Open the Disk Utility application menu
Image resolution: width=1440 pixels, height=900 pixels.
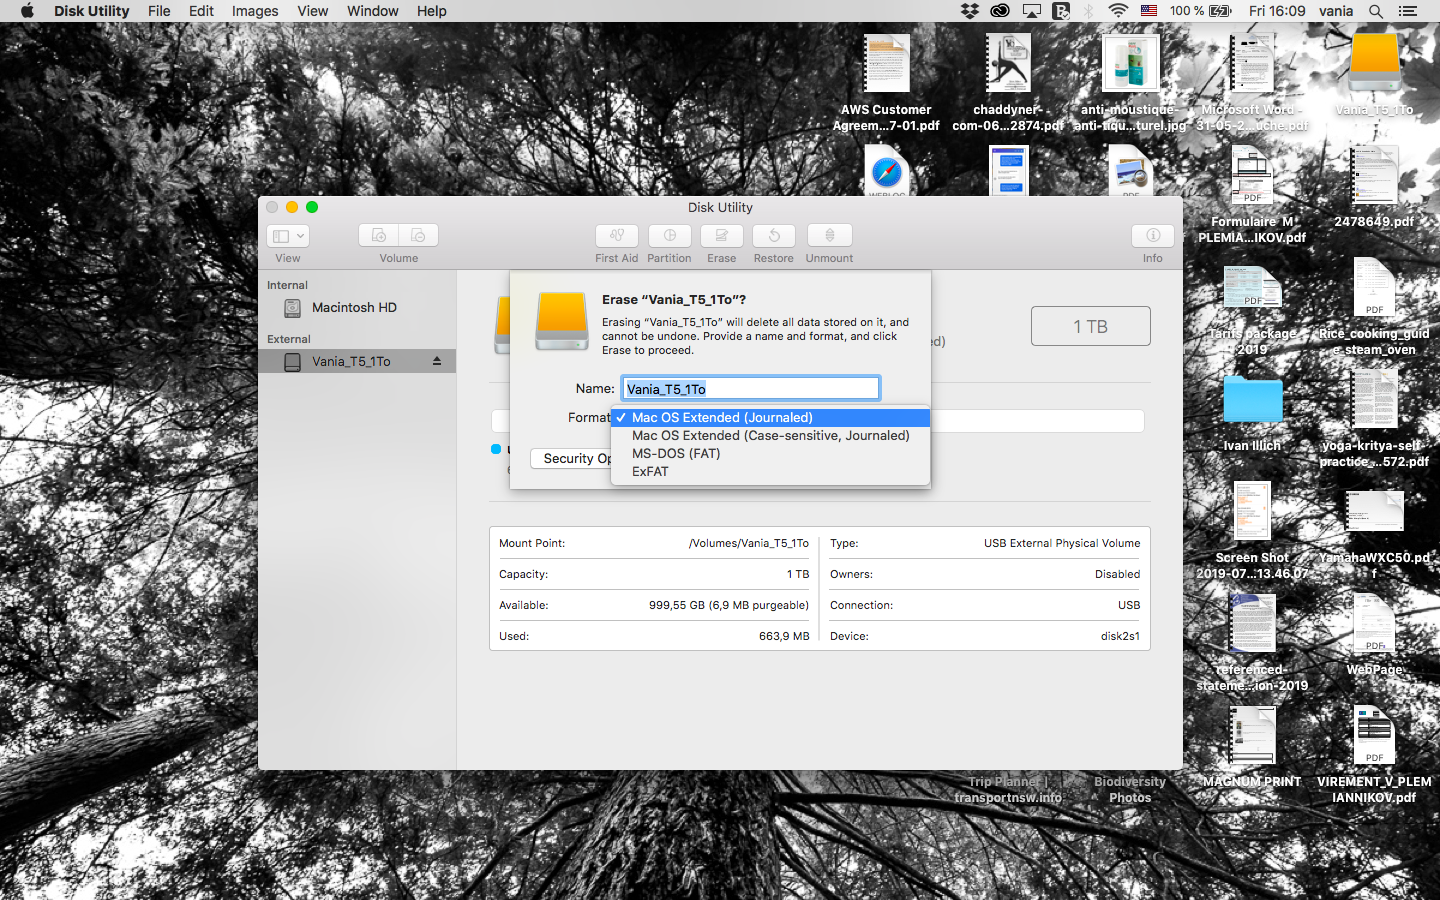[x=92, y=11]
